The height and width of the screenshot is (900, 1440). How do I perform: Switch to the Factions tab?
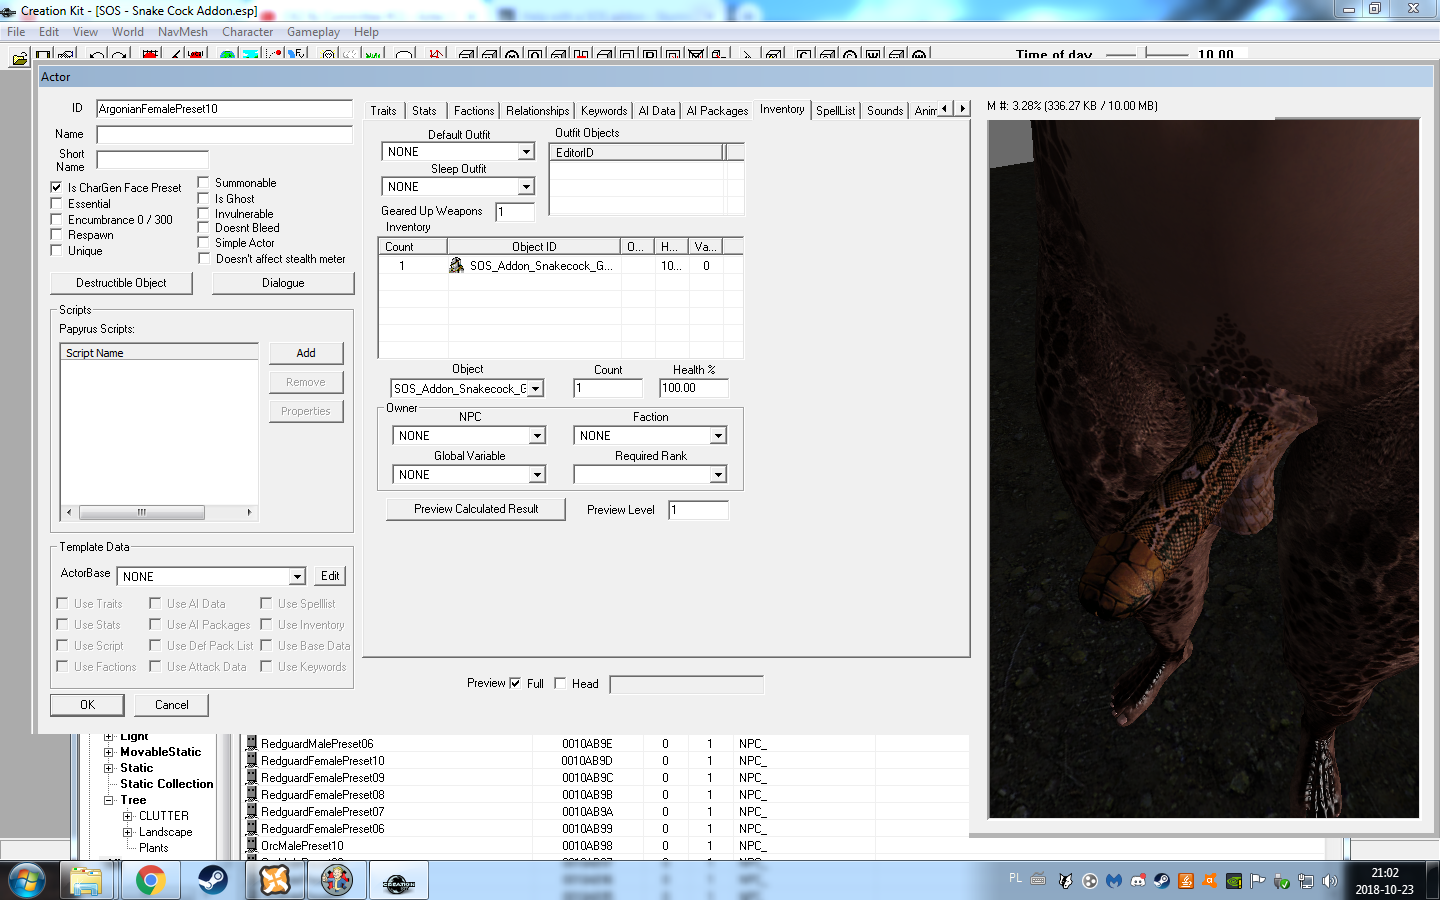tap(474, 111)
